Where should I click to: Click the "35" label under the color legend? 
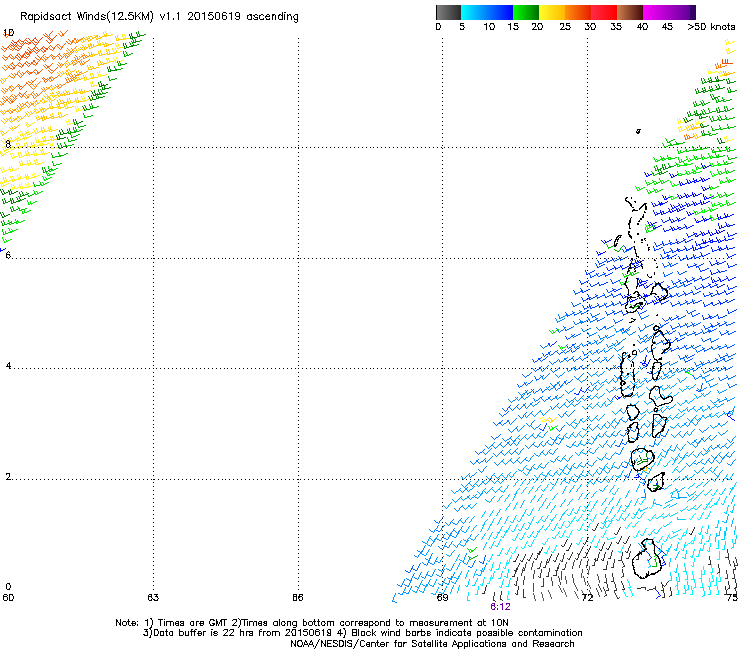tap(616, 27)
